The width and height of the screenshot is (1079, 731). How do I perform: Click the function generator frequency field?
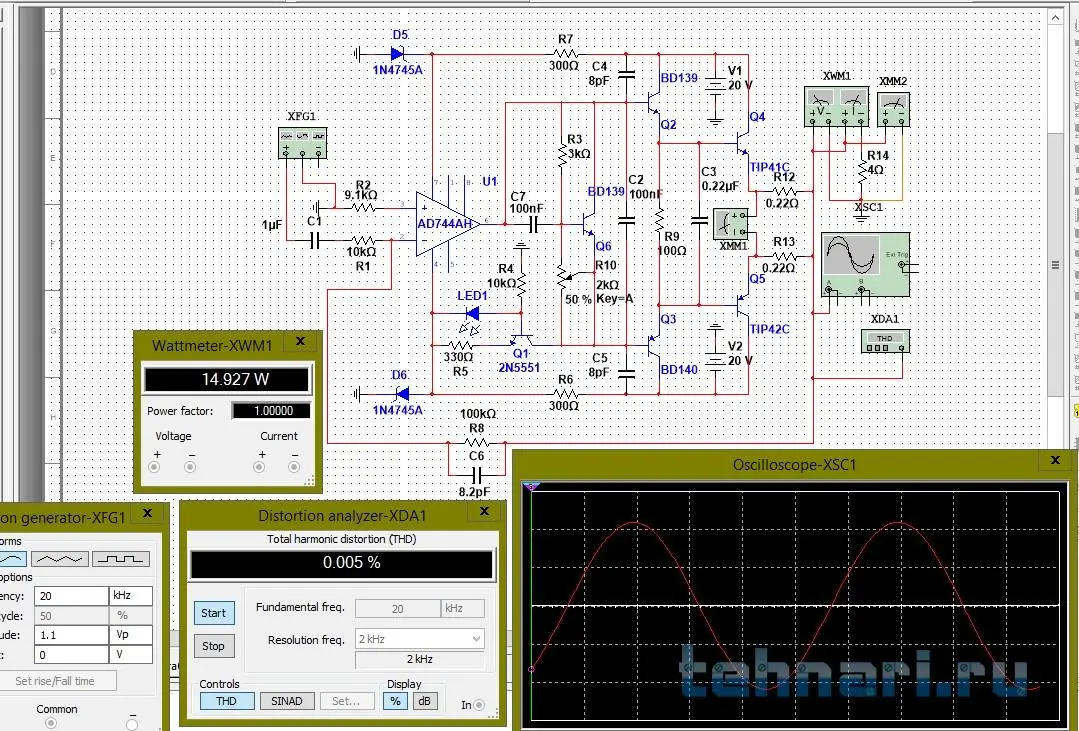[x=72, y=595]
